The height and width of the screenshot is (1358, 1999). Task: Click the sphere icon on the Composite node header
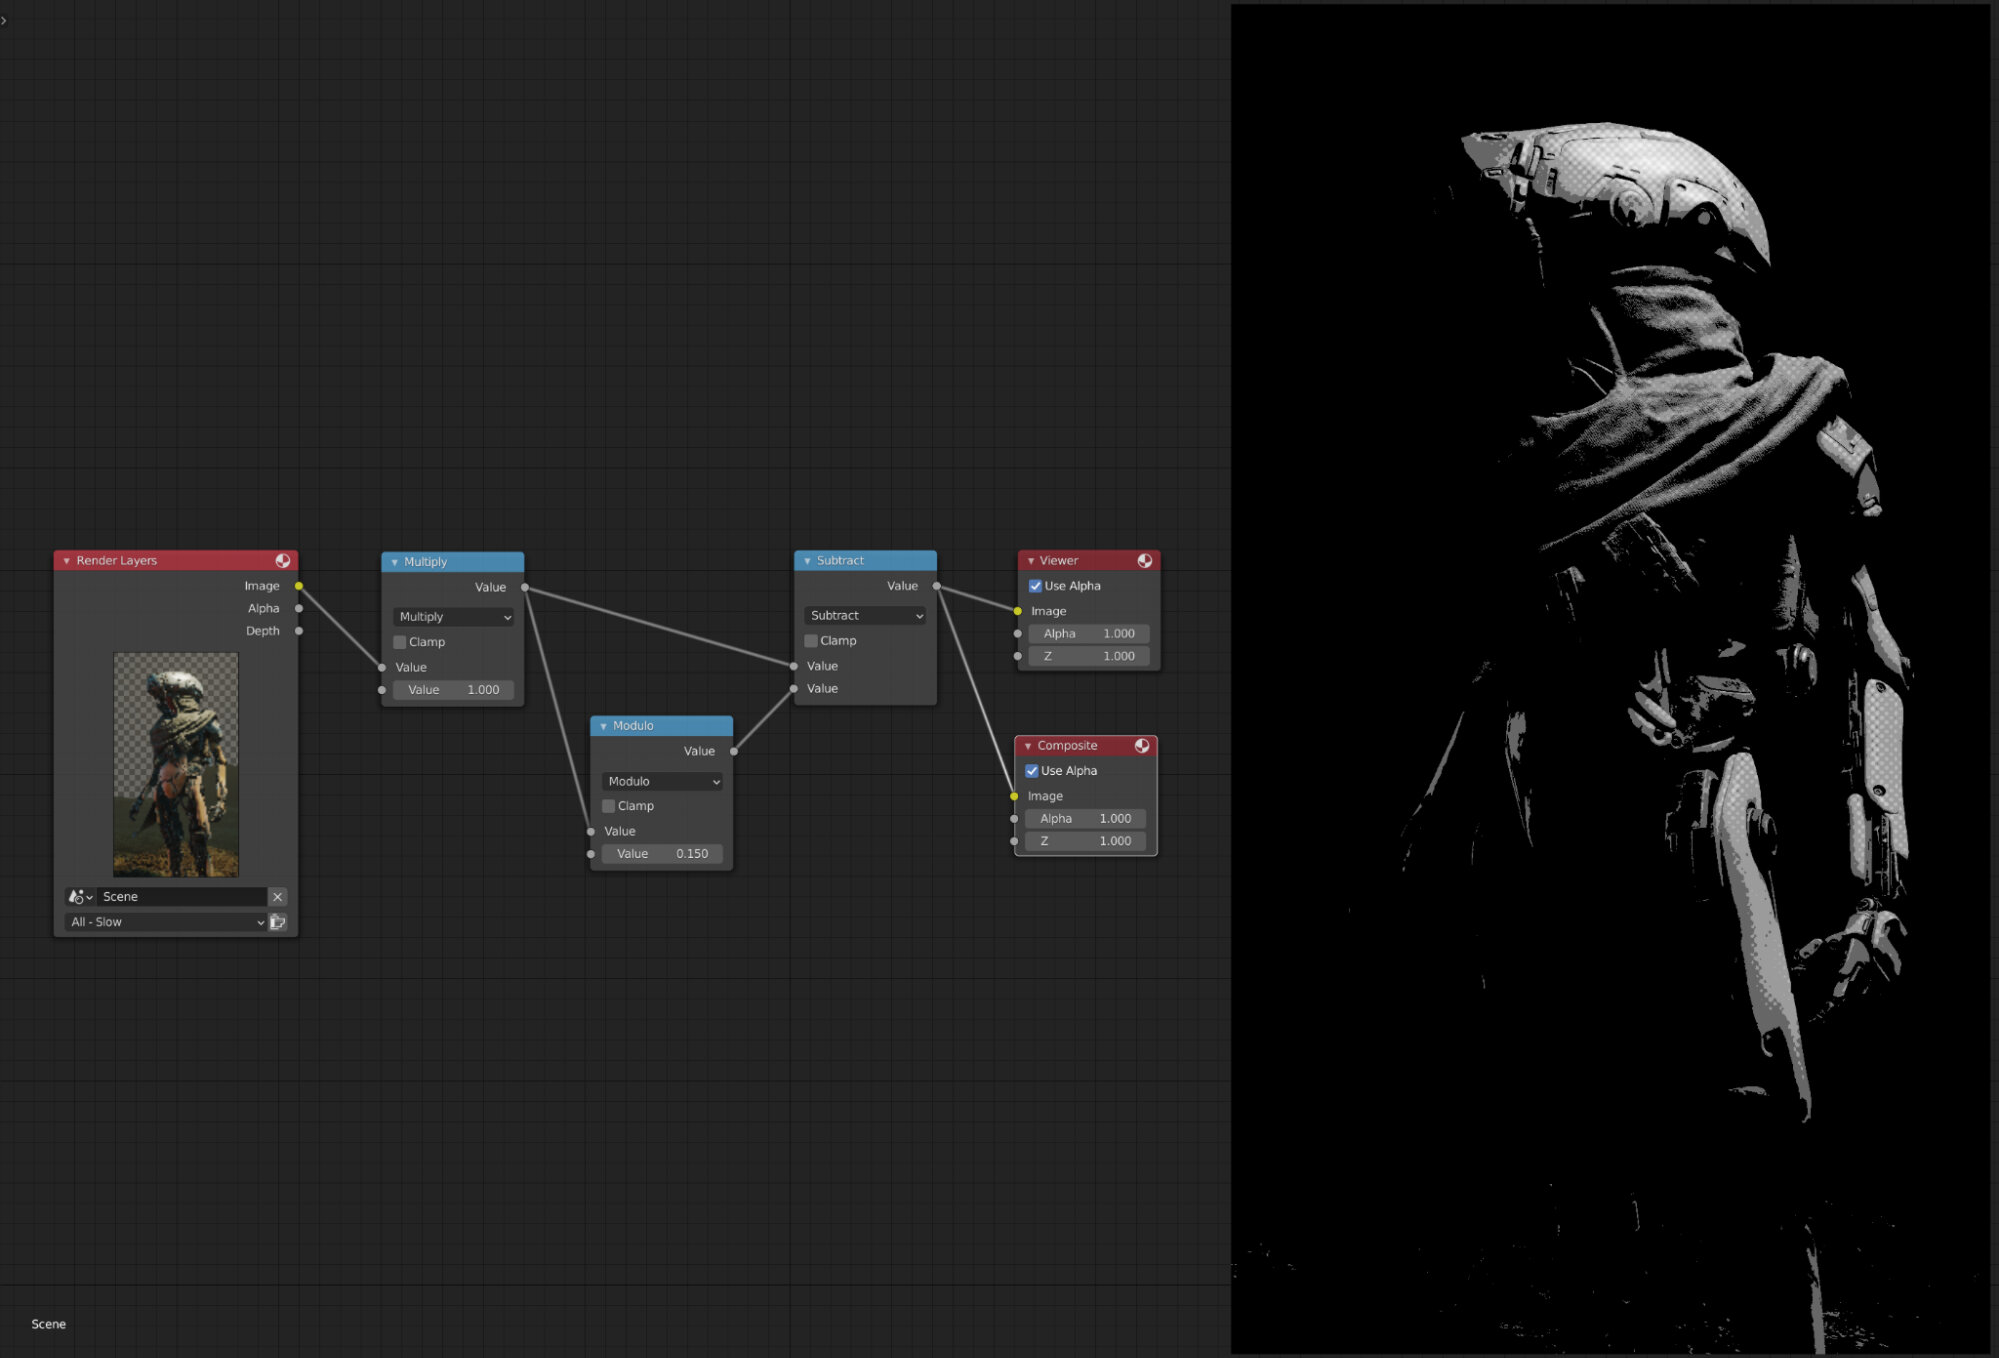click(1141, 745)
